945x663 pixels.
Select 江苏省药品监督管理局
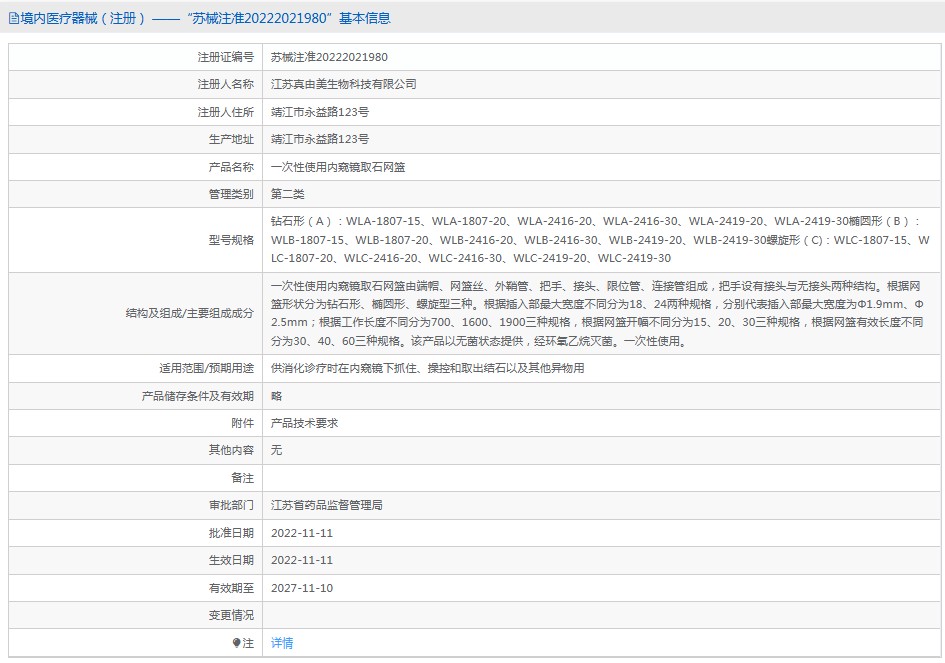[x=327, y=505]
